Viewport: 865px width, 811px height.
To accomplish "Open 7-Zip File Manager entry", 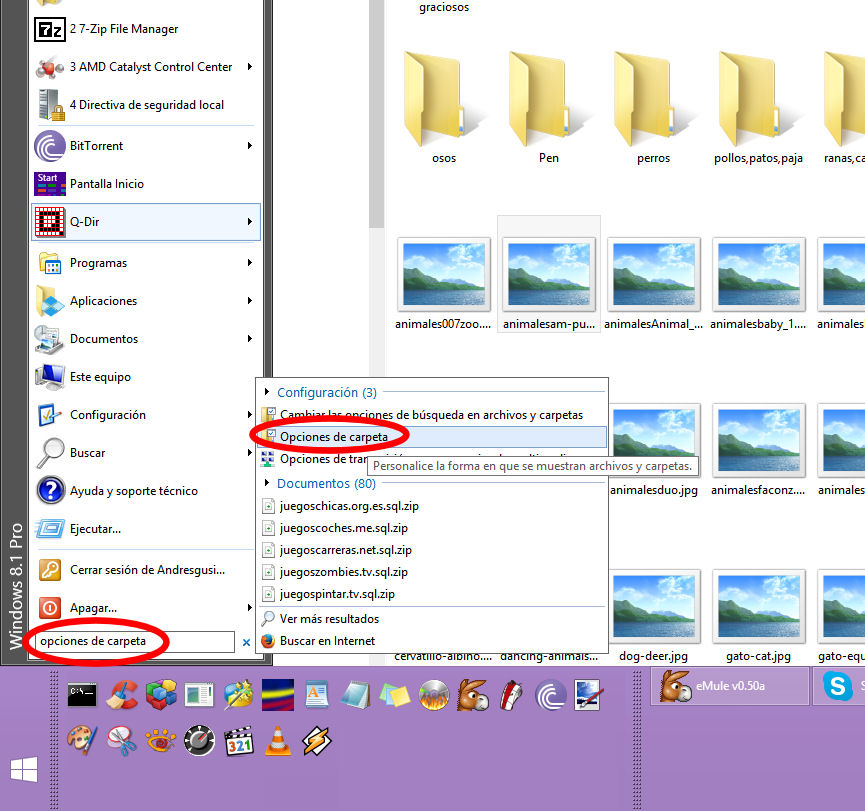I will (x=124, y=29).
